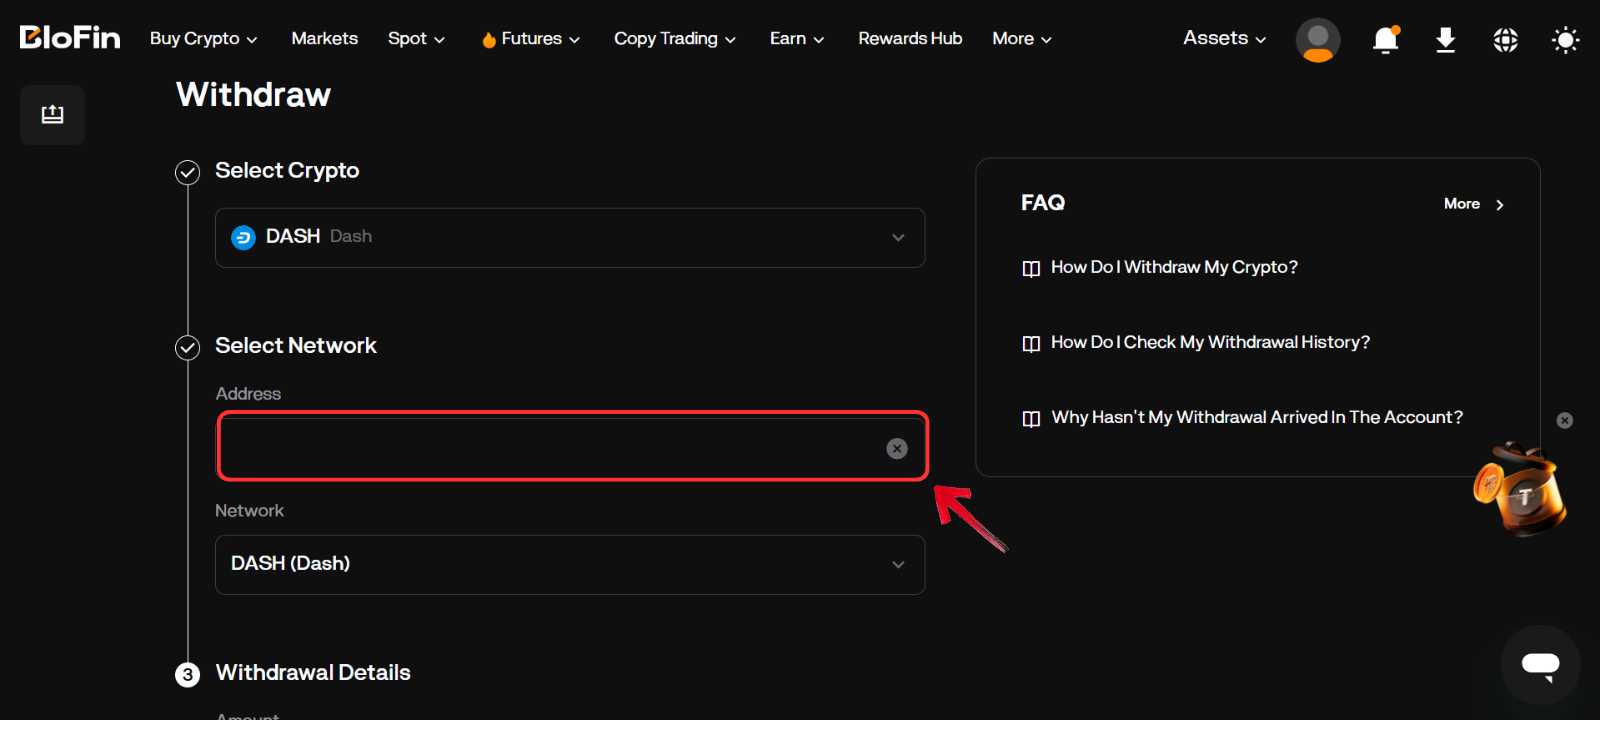Click the floating coin rewards mascot

tap(1520, 491)
